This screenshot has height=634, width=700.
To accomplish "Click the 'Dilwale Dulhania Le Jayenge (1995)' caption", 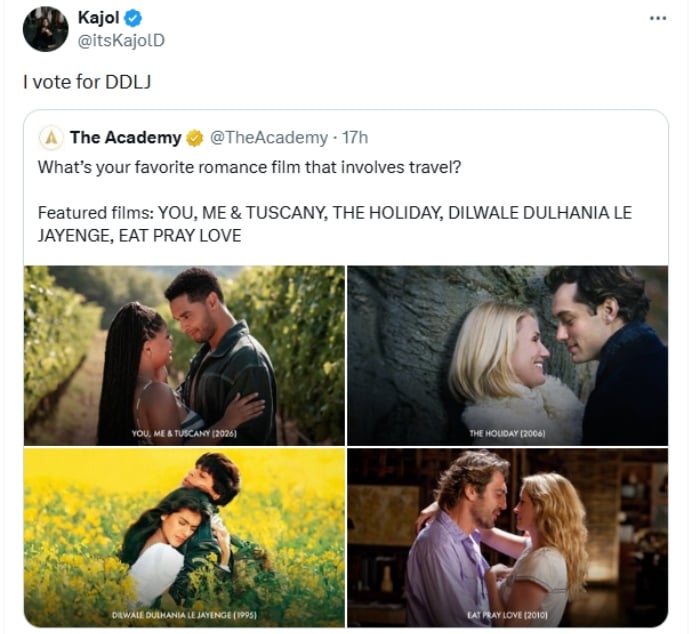I will [184, 615].
